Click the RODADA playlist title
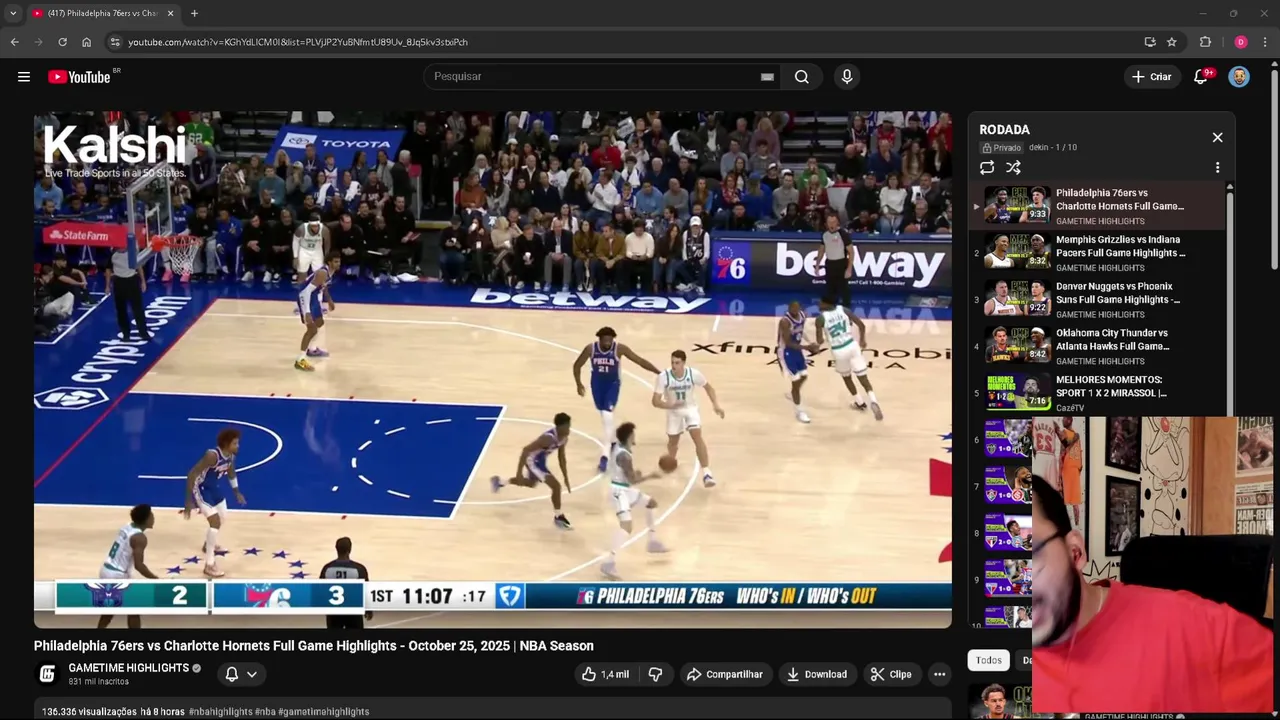1280x720 pixels. [x=1004, y=130]
